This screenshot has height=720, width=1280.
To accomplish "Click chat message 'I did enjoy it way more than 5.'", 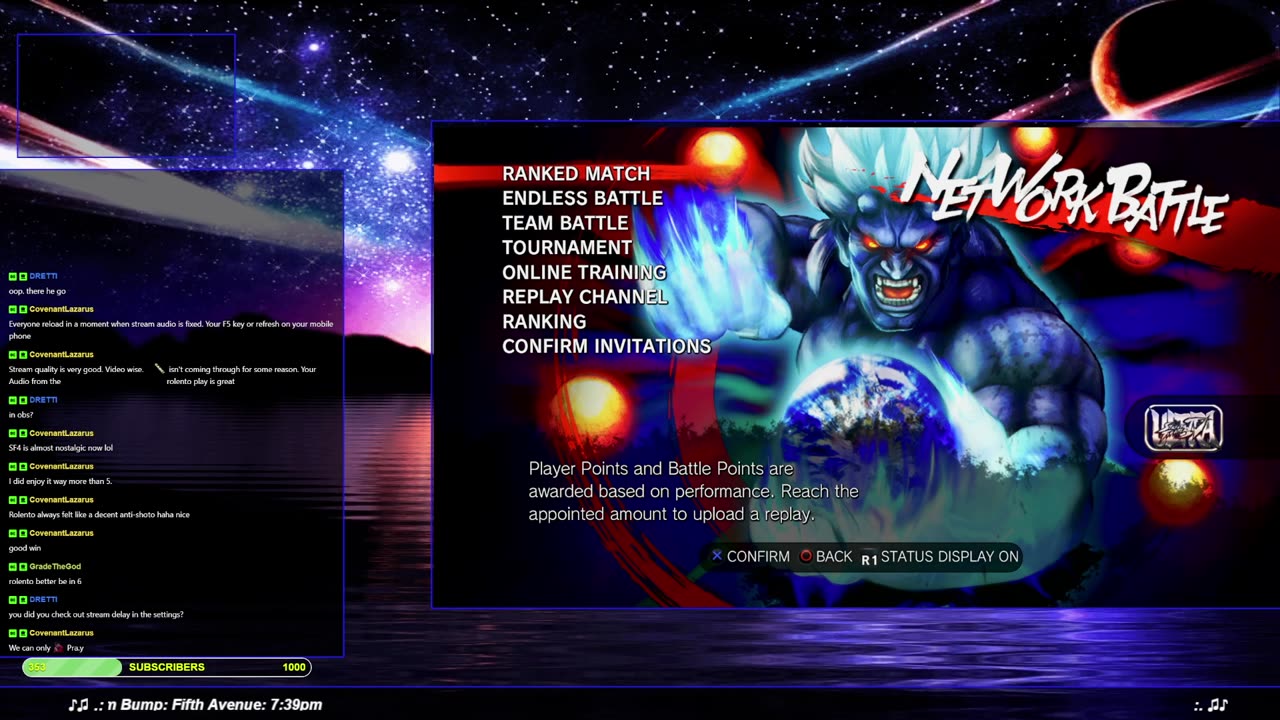I will click(x=60, y=481).
